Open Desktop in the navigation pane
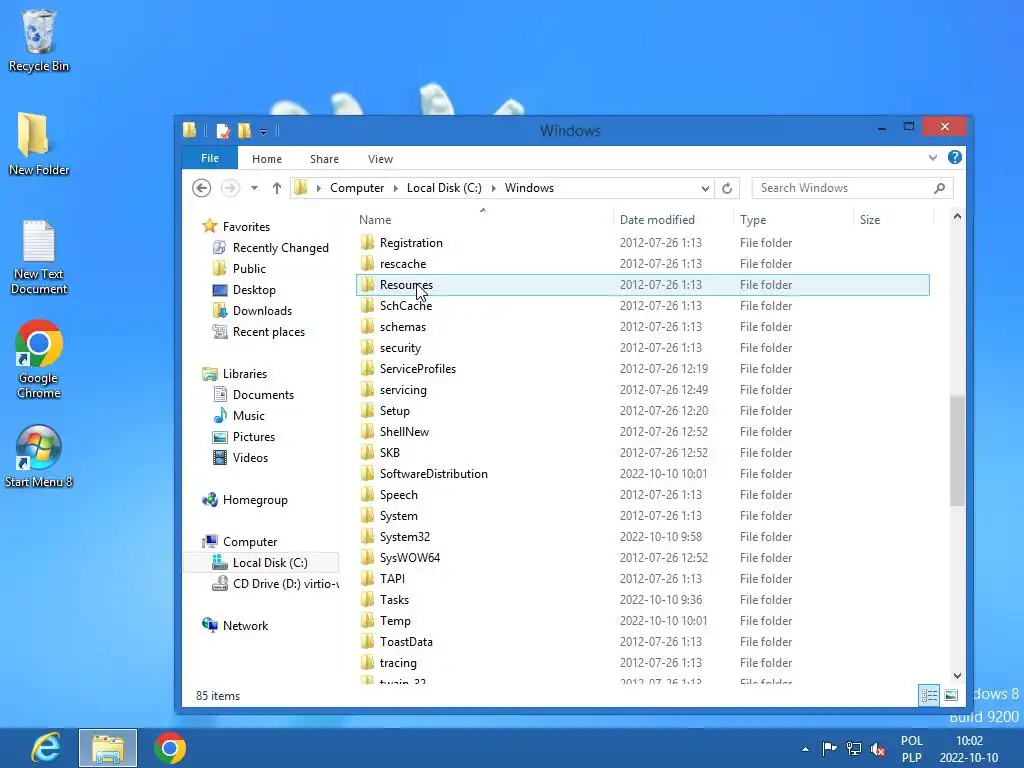This screenshot has height=768, width=1024. 254,289
